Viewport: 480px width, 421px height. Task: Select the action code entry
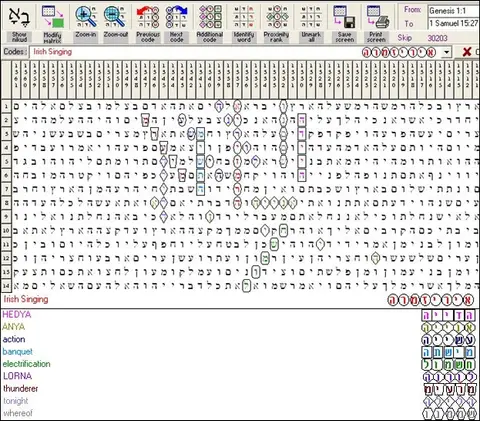(14, 339)
